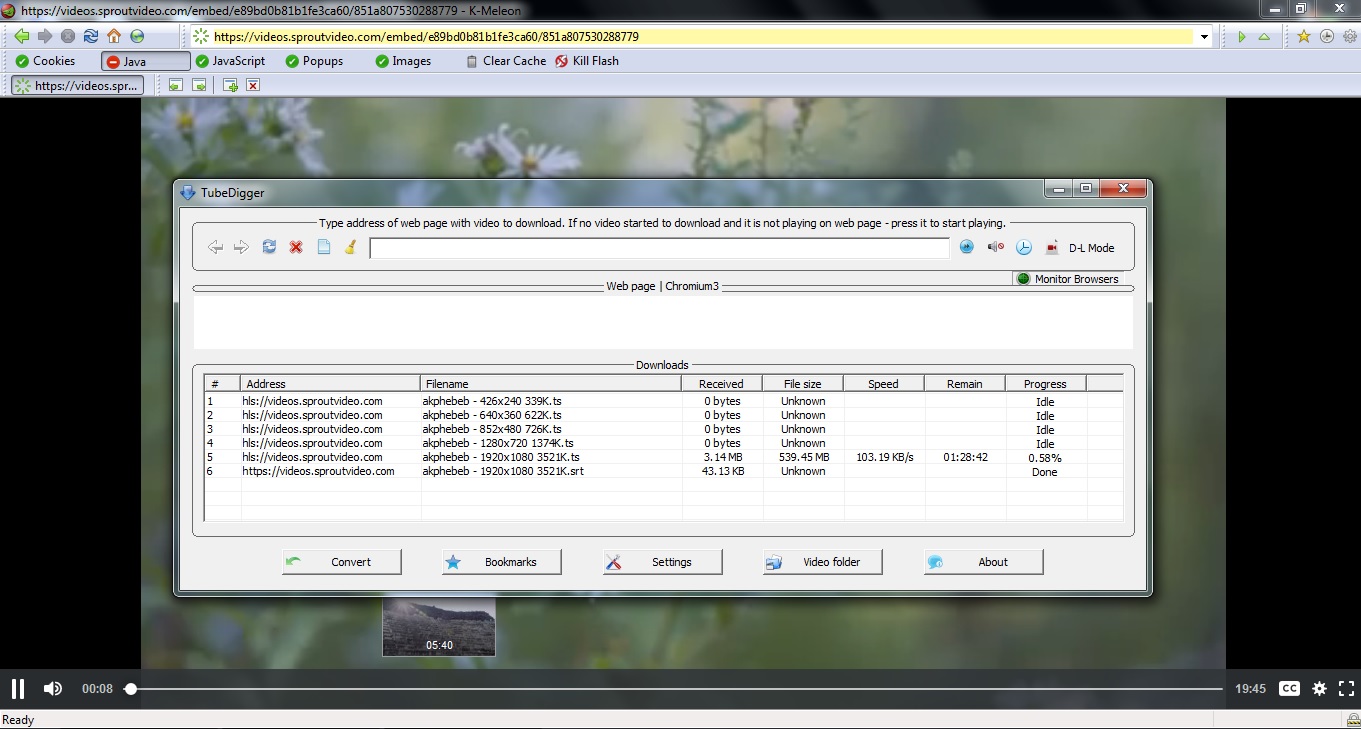1361x729 pixels.
Task: Toggle Monitor Browsers in TubeDigger
Action: click(1067, 279)
